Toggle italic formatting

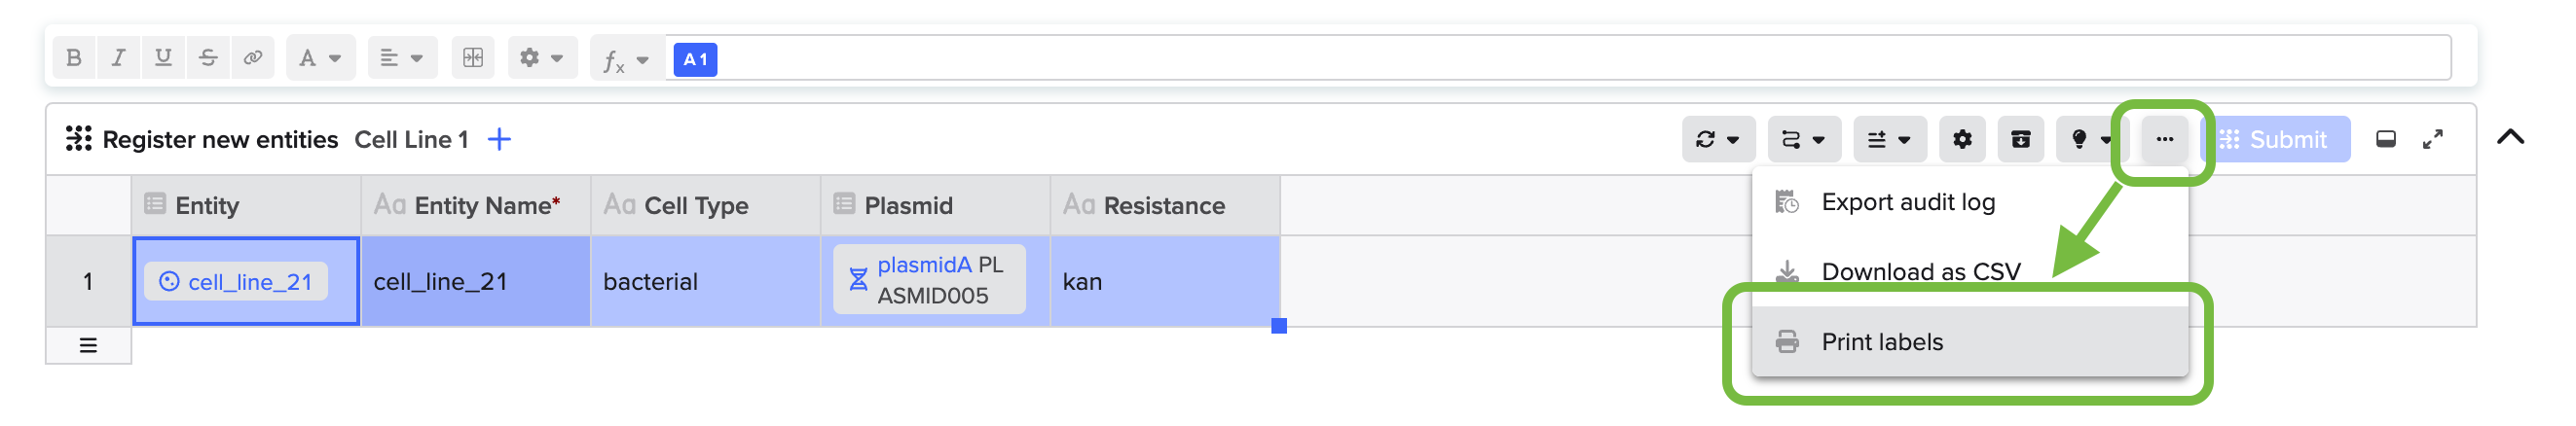coord(118,58)
